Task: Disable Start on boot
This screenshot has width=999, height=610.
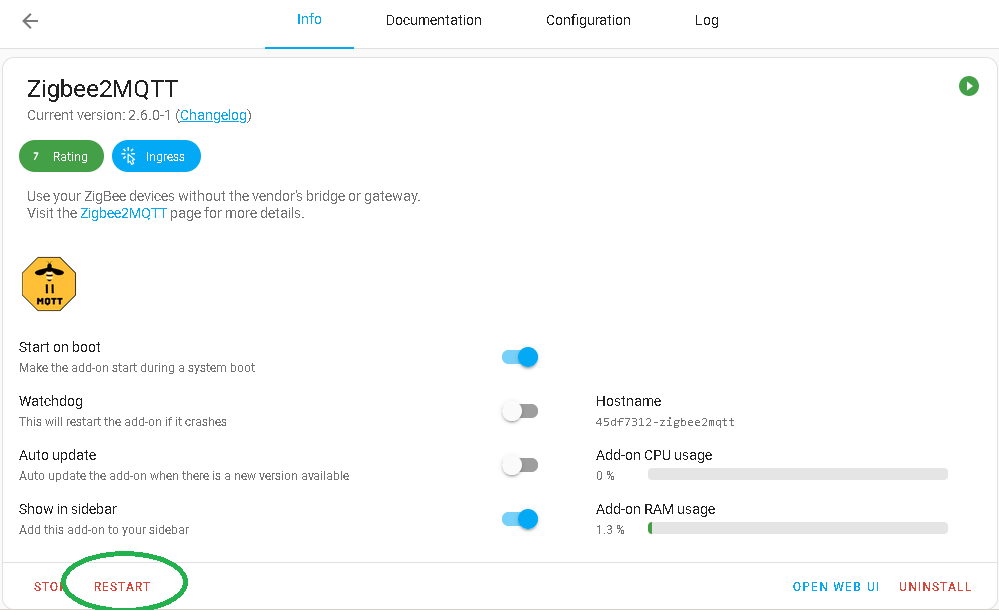Action: coord(519,357)
